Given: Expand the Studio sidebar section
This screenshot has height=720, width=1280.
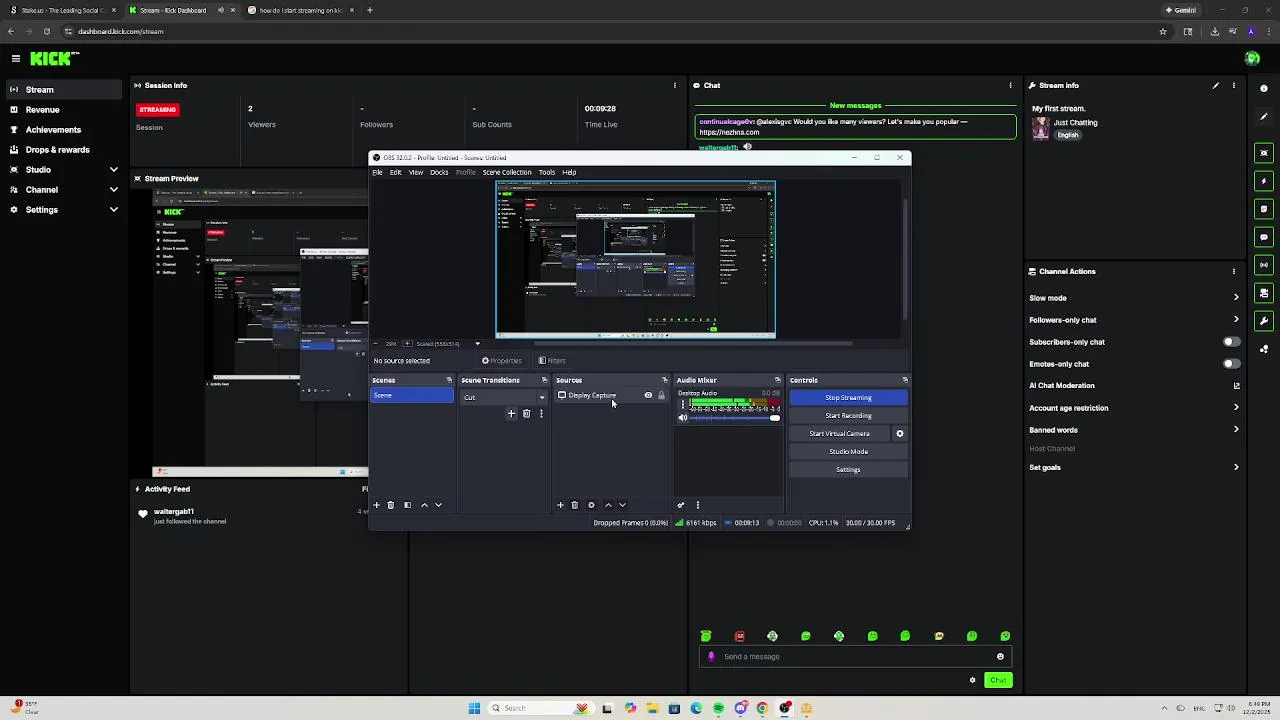Looking at the screenshot, I should [113, 170].
